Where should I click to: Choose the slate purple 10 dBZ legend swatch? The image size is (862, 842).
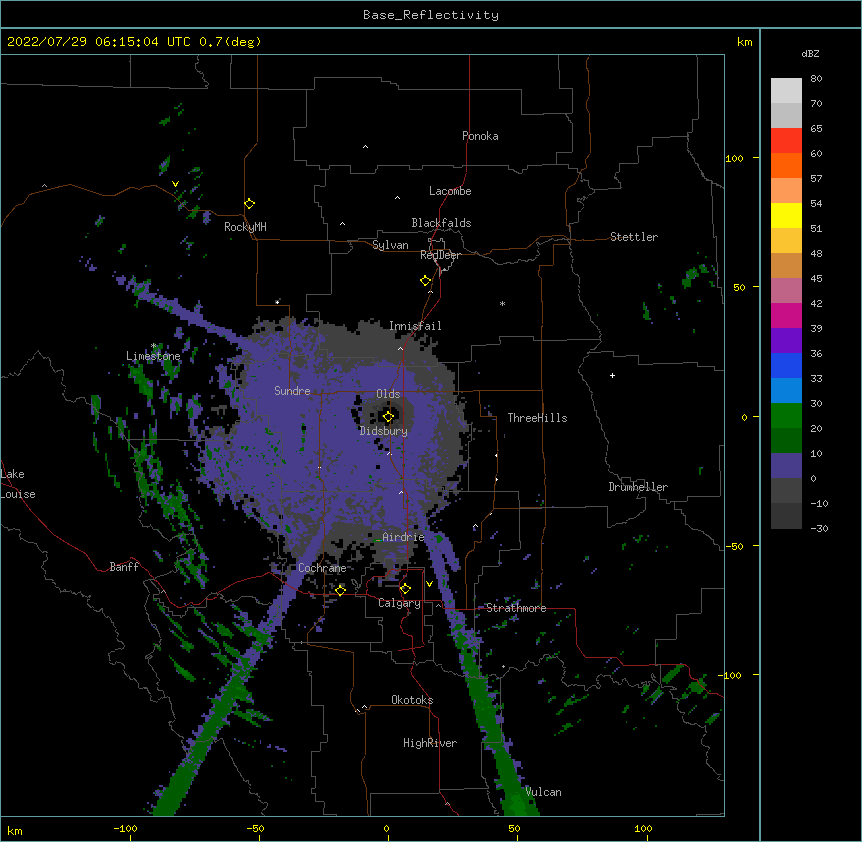[x=786, y=466]
